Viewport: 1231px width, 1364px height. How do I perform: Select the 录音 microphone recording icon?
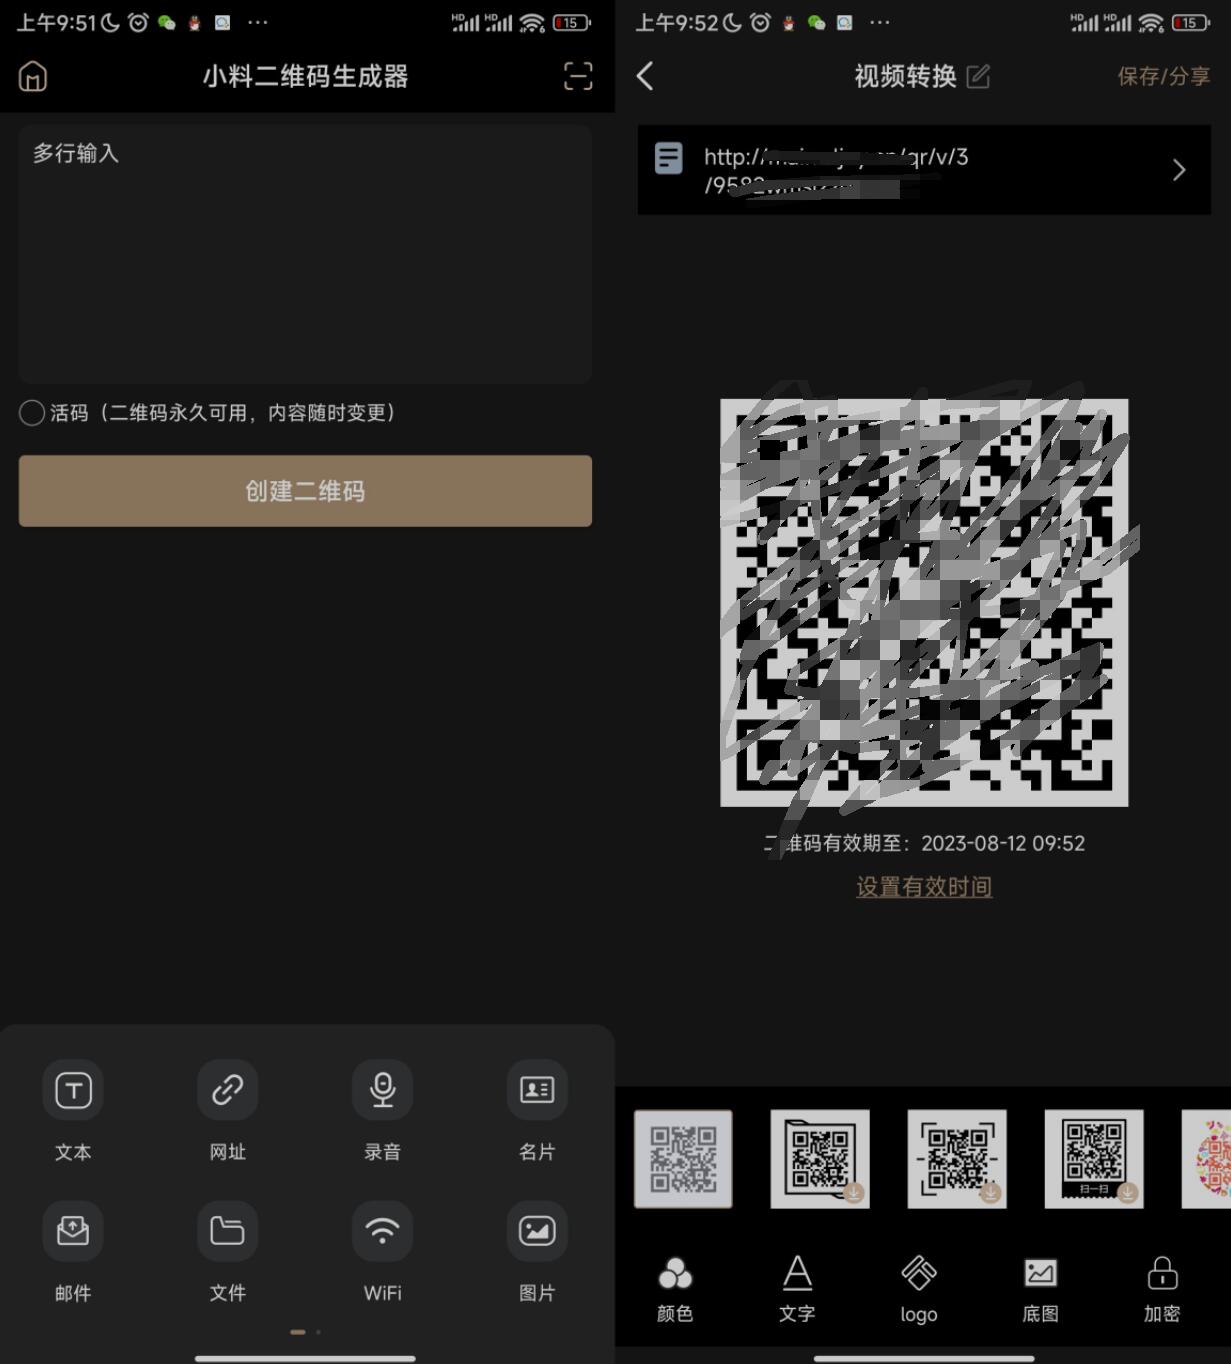click(x=382, y=1090)
